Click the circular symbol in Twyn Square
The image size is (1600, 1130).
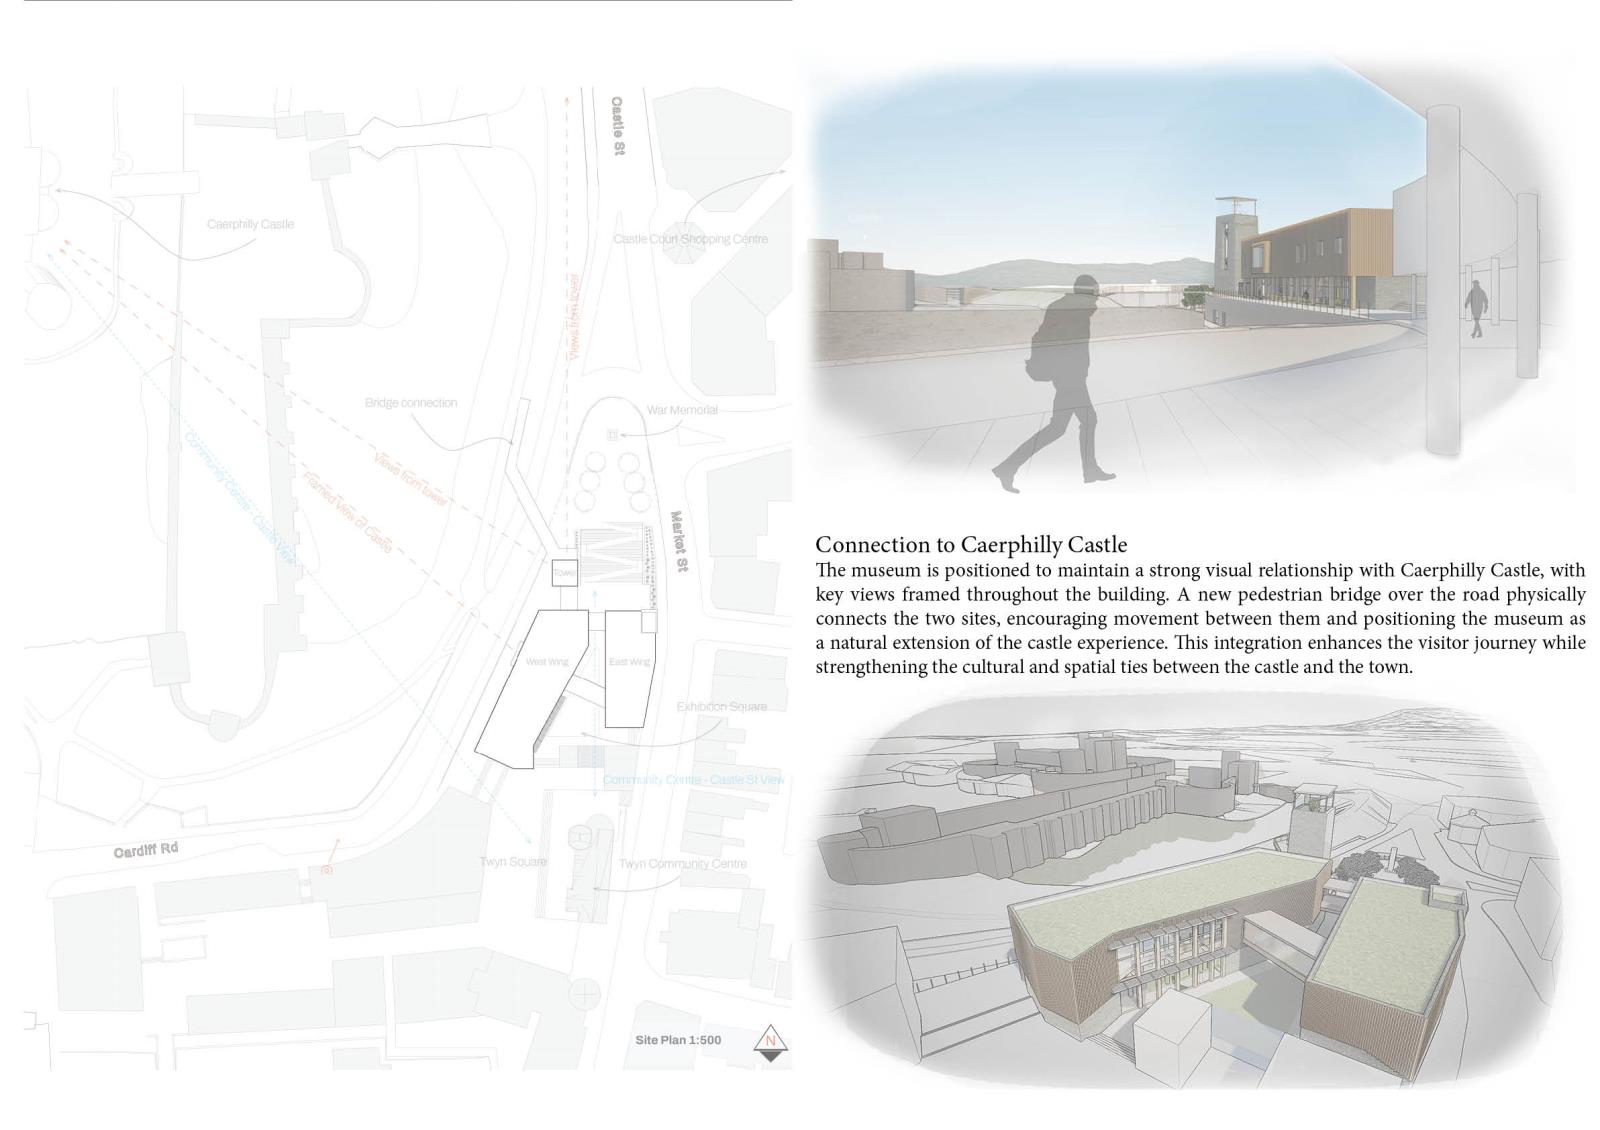click(580, 835)
